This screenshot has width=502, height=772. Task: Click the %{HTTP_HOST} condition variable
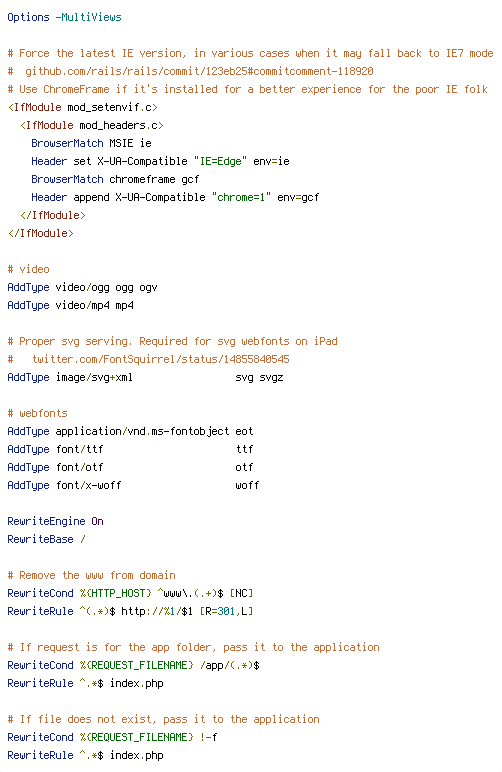[x=116, y=593]
